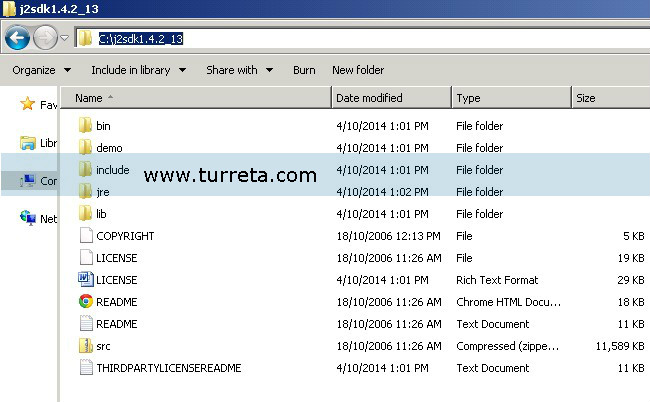Click the COPYRIGHT file name

(125, 236)
